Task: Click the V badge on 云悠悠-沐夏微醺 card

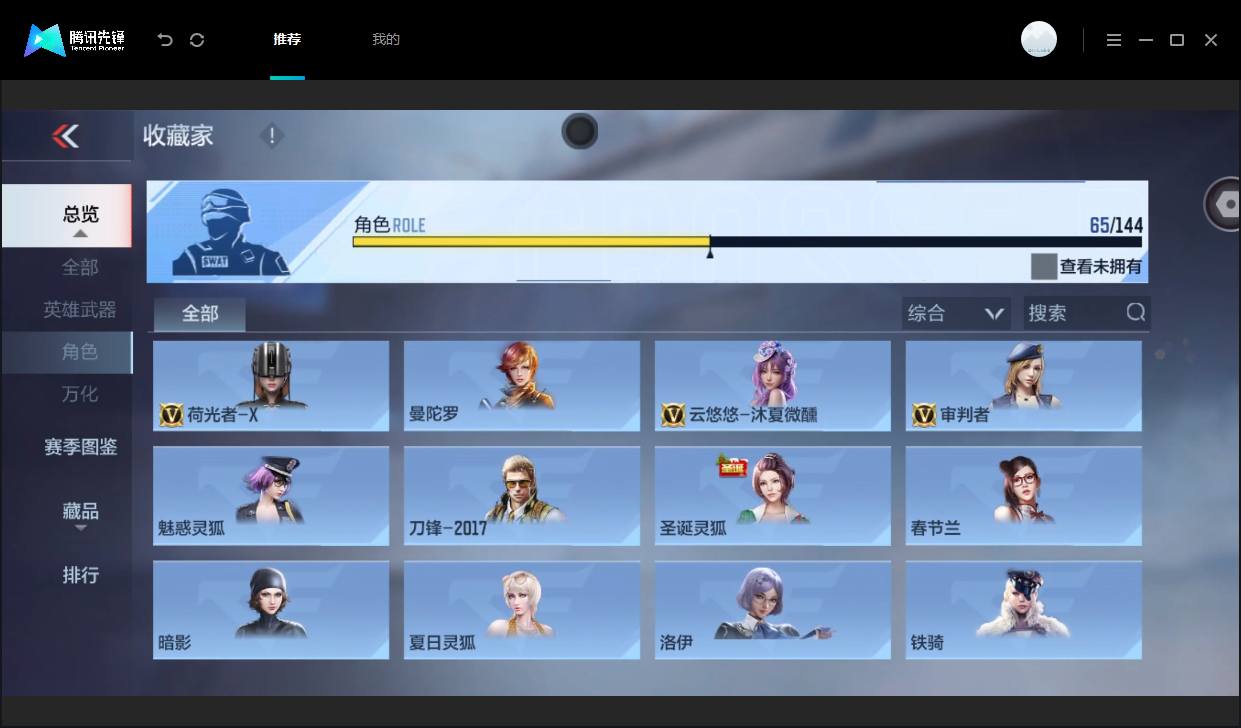Action: coord(672,414)
